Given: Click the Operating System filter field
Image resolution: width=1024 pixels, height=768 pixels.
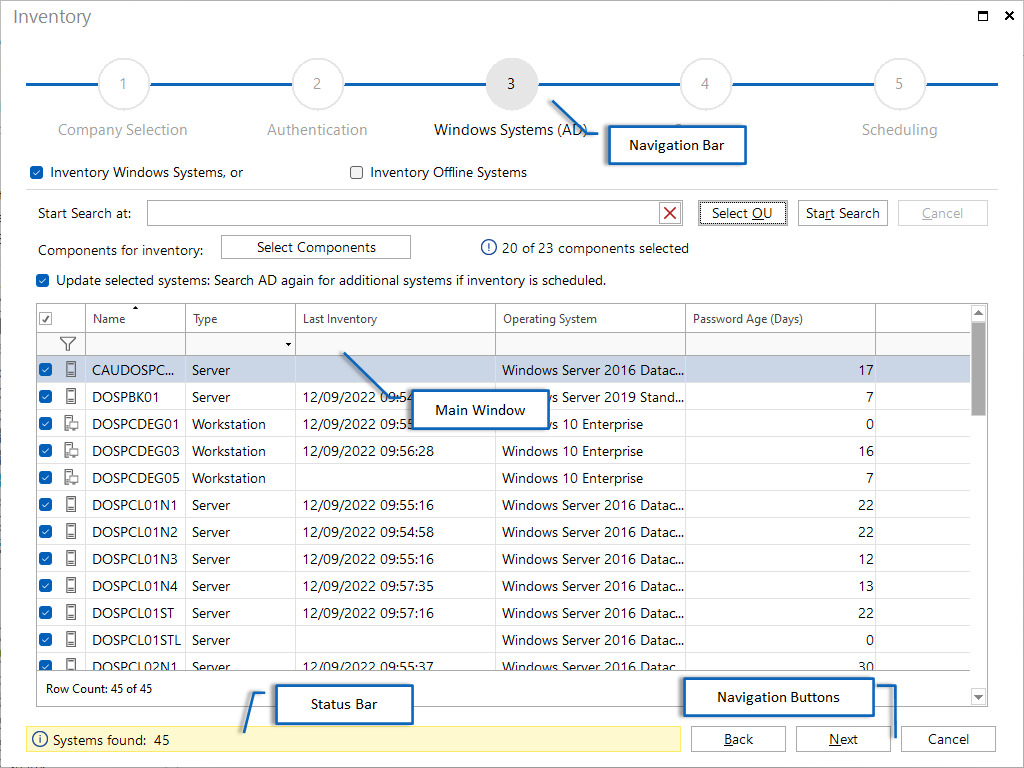Looking at the screenshot, I should [590, 344].
